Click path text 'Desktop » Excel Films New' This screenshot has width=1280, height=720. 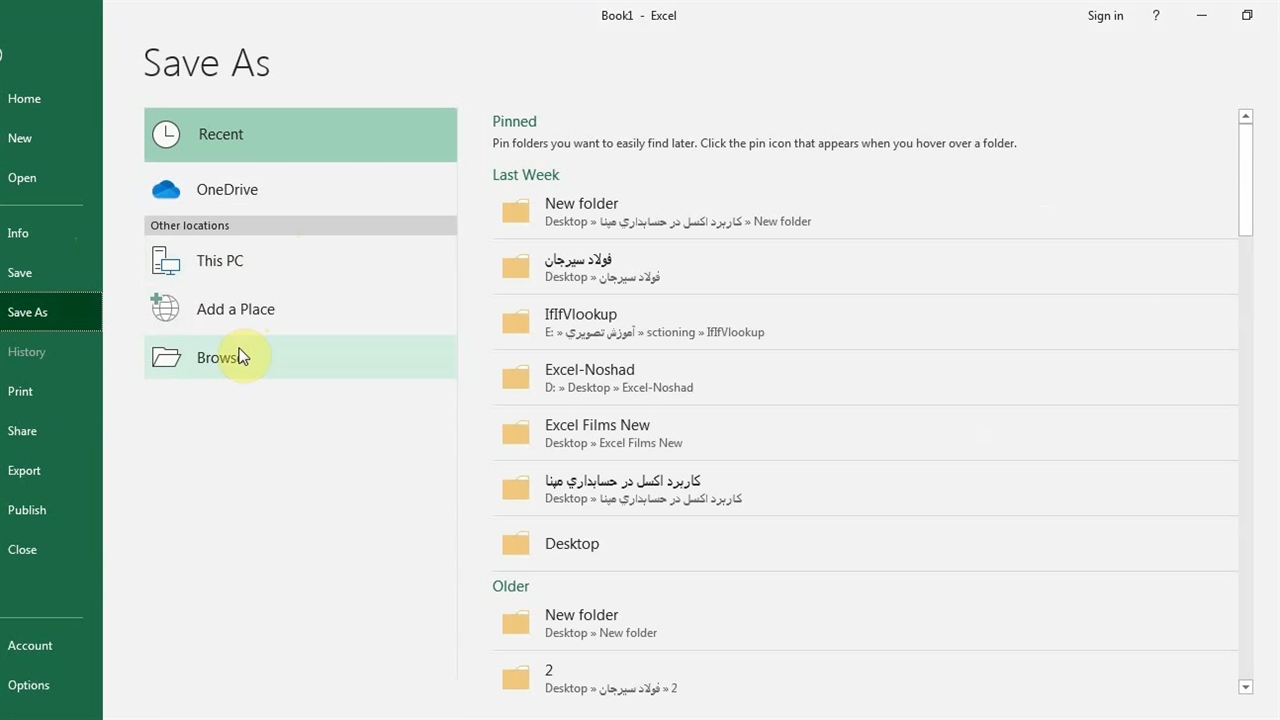614,443
